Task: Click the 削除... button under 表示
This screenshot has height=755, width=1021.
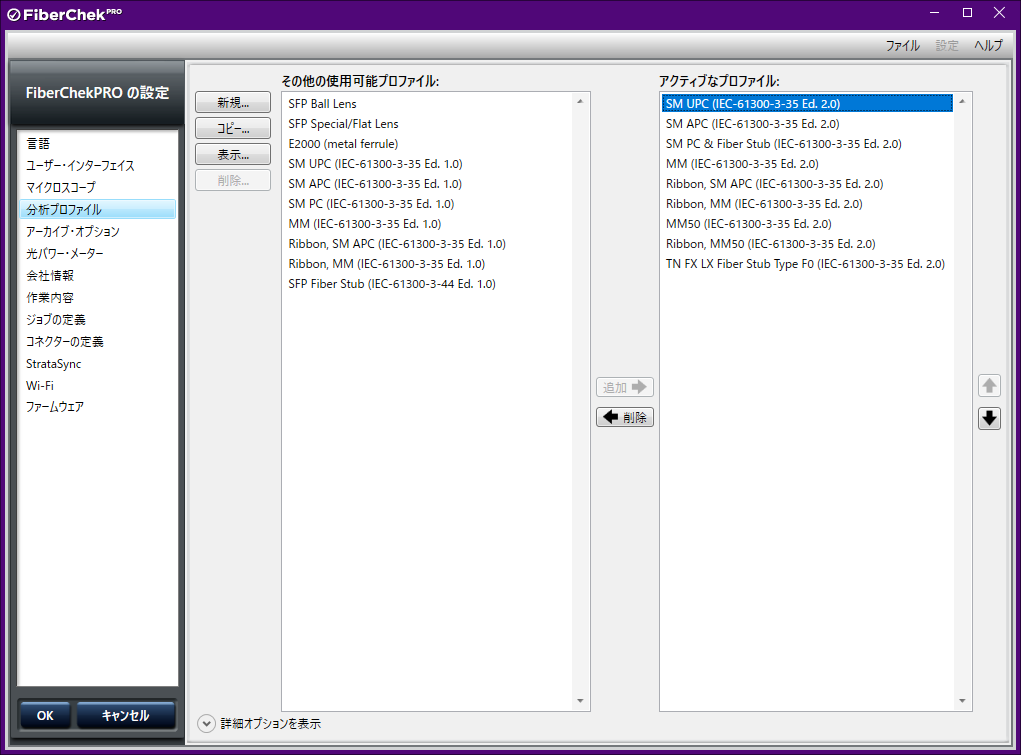Action: [x=233, y=180]
